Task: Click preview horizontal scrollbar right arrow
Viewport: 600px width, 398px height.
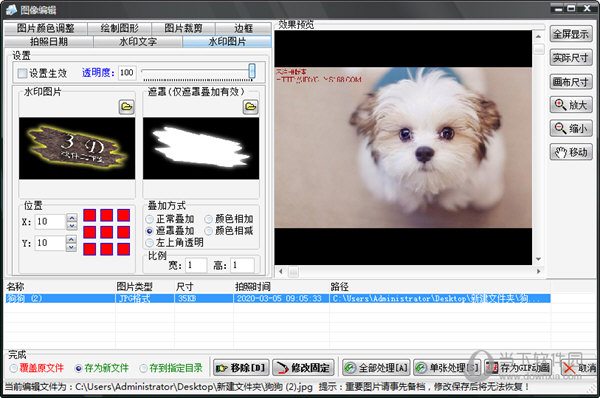Action: coord(538,271)
